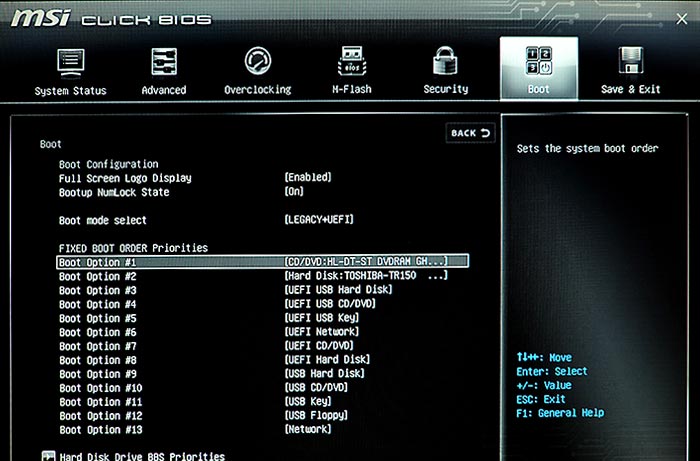Open Boot Option #7 UEFI CD/DVD value
This screenshot has height=461, width=700.
point(319,345)
